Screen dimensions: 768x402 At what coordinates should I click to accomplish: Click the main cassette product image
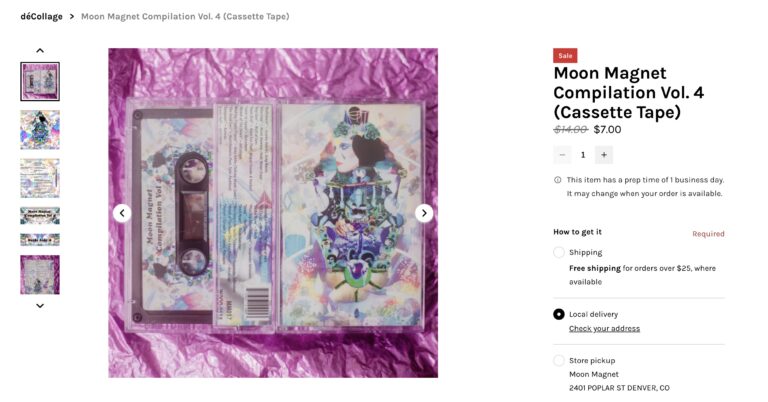(x=273, y=213)
